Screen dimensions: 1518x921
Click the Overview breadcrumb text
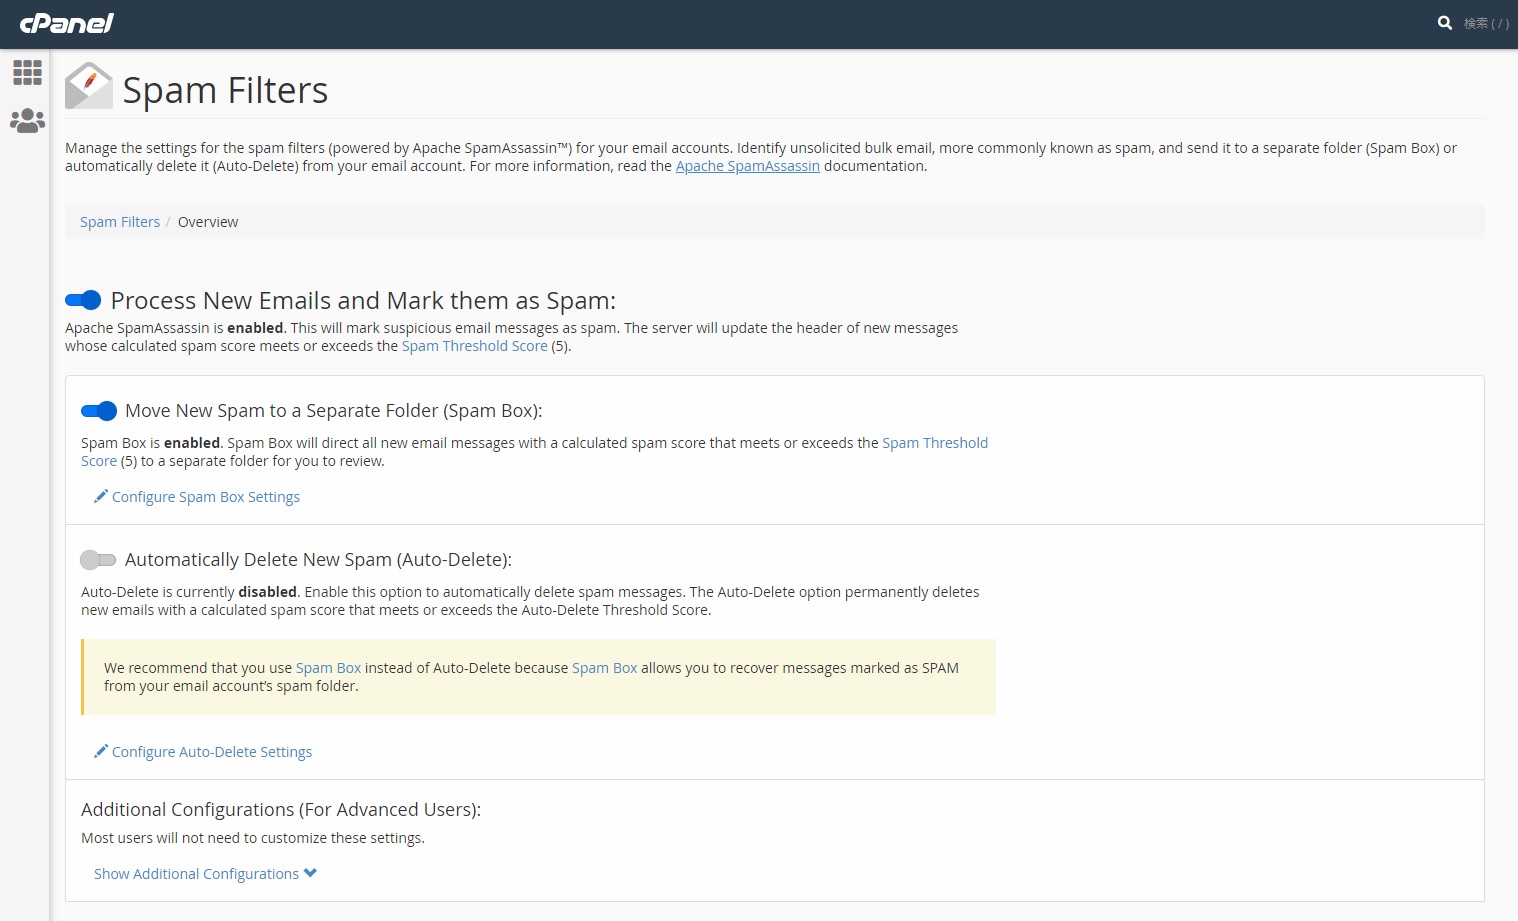click(208, 222)
